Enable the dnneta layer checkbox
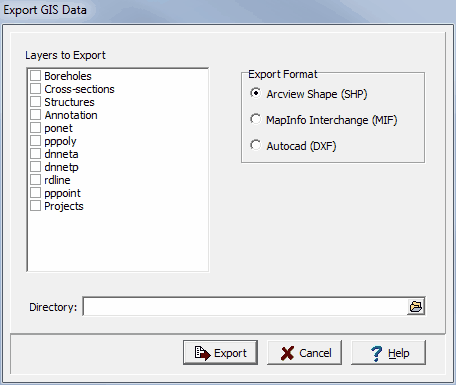456x385 pixels. (35, 154)
